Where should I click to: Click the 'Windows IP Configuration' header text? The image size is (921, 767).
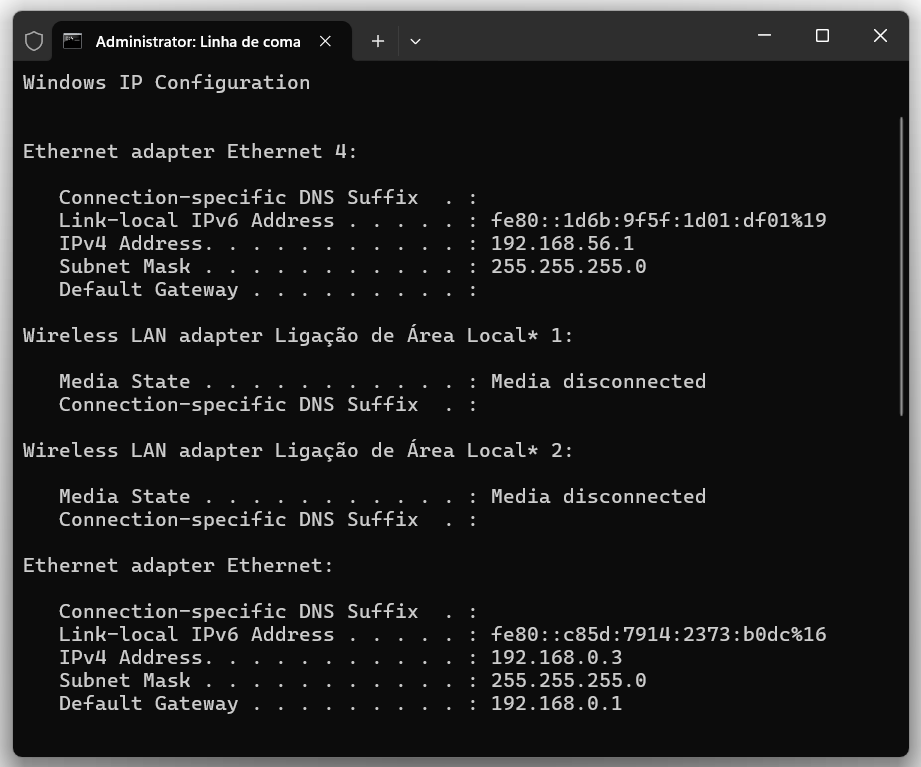click(166, 82)
